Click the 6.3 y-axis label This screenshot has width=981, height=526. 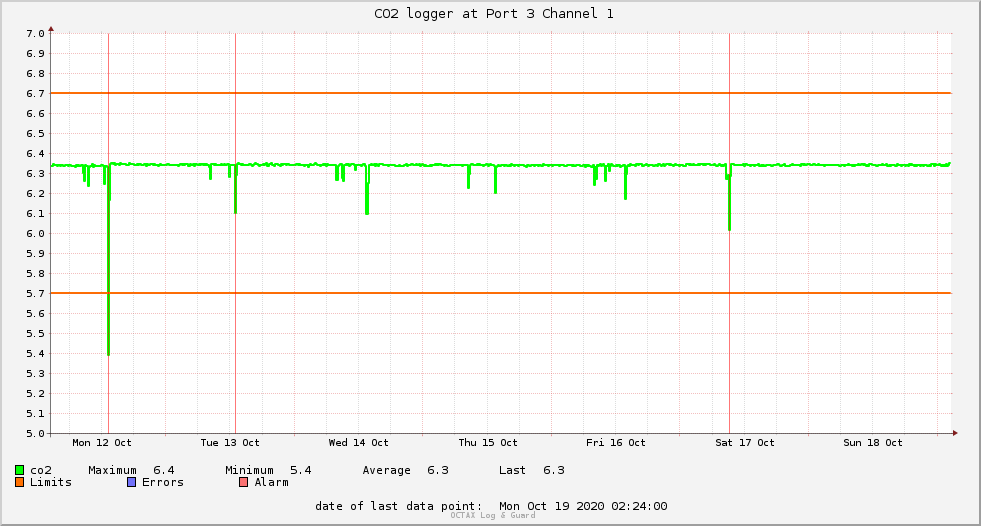36,173
